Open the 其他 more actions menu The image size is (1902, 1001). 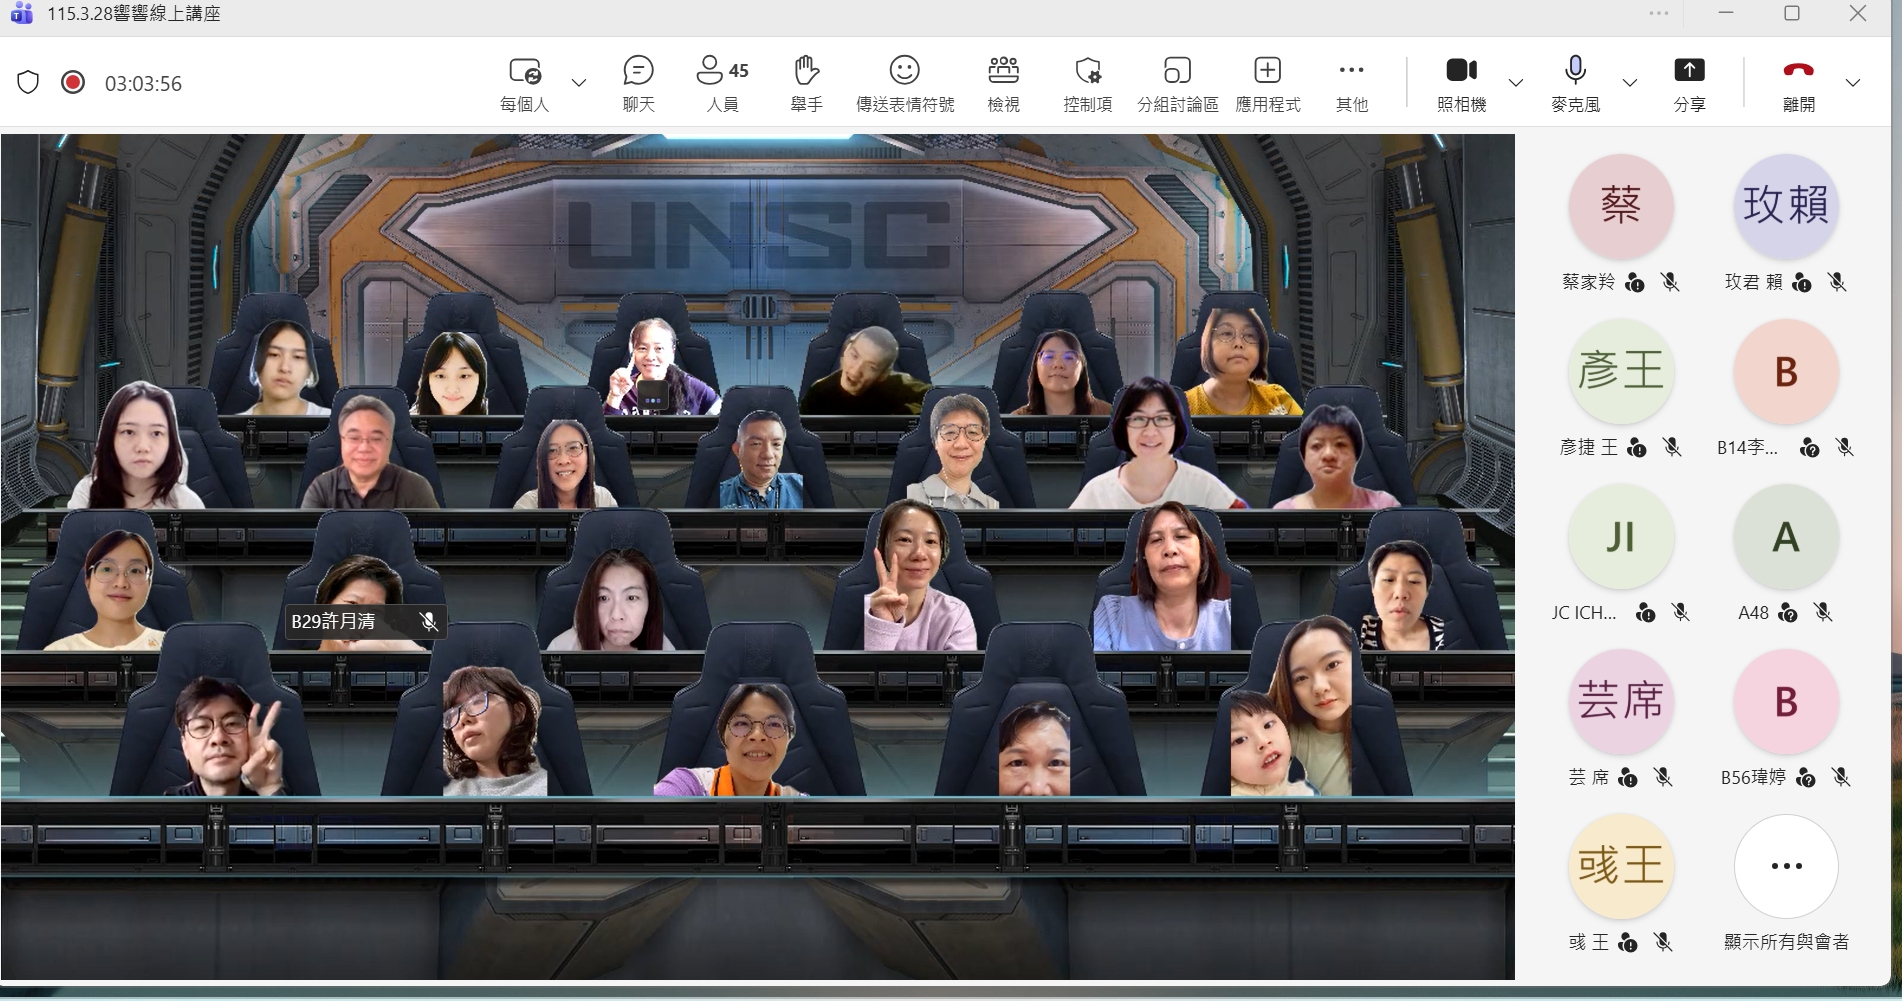click(1351, 83)
